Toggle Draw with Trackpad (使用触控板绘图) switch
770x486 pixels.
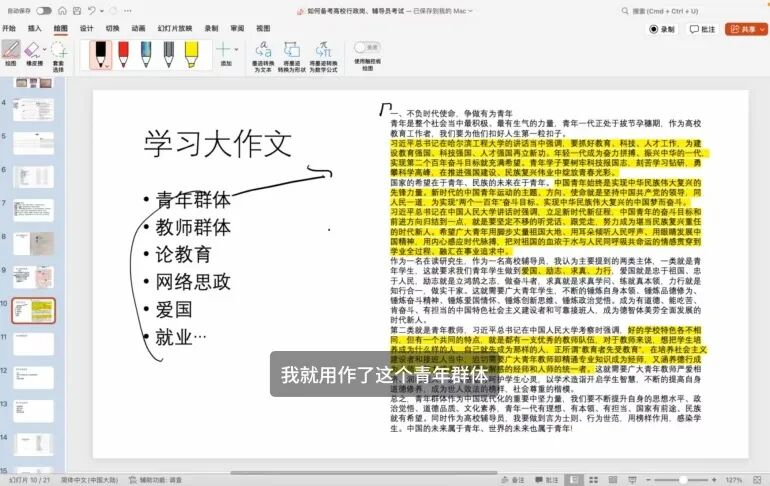[366, 47]
